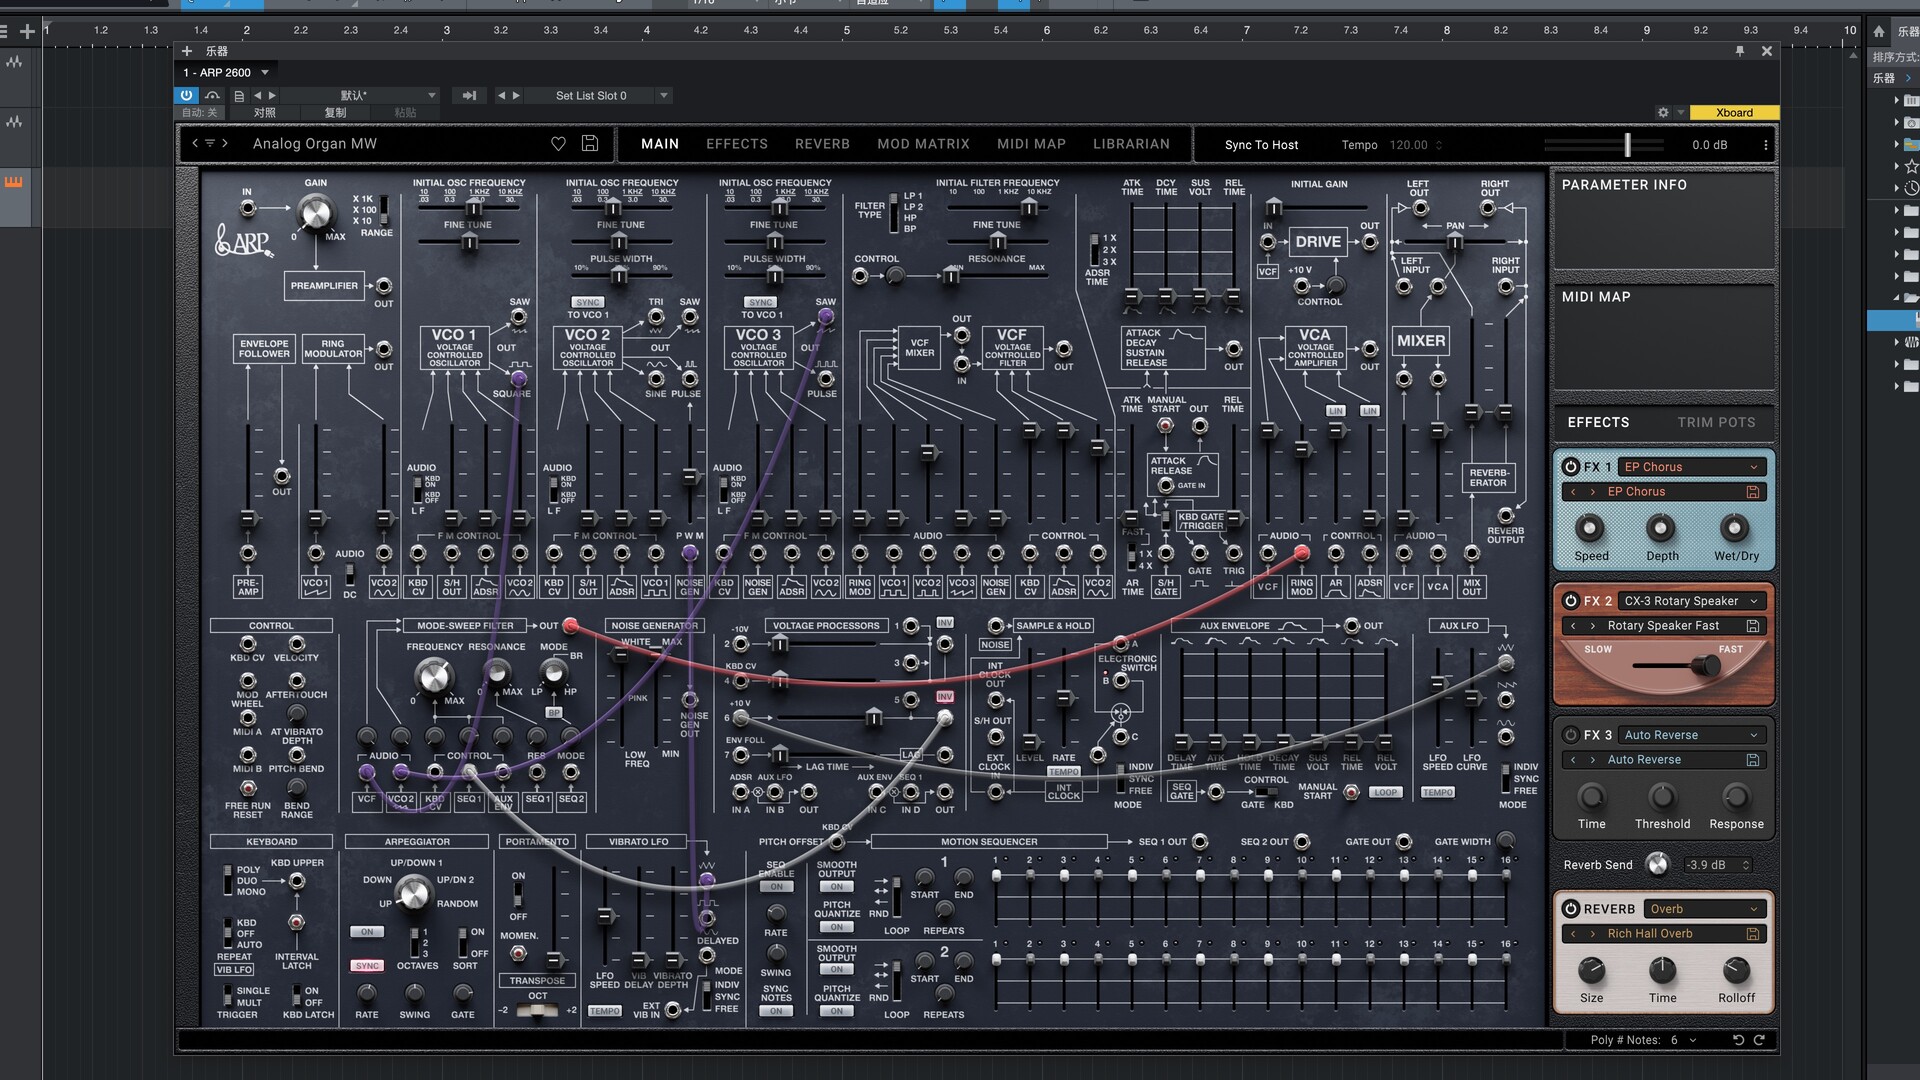The height and width of the screenshot is (1080, 1920).
Task: Click the plus icon above track list
Action: tap(28, 32)
